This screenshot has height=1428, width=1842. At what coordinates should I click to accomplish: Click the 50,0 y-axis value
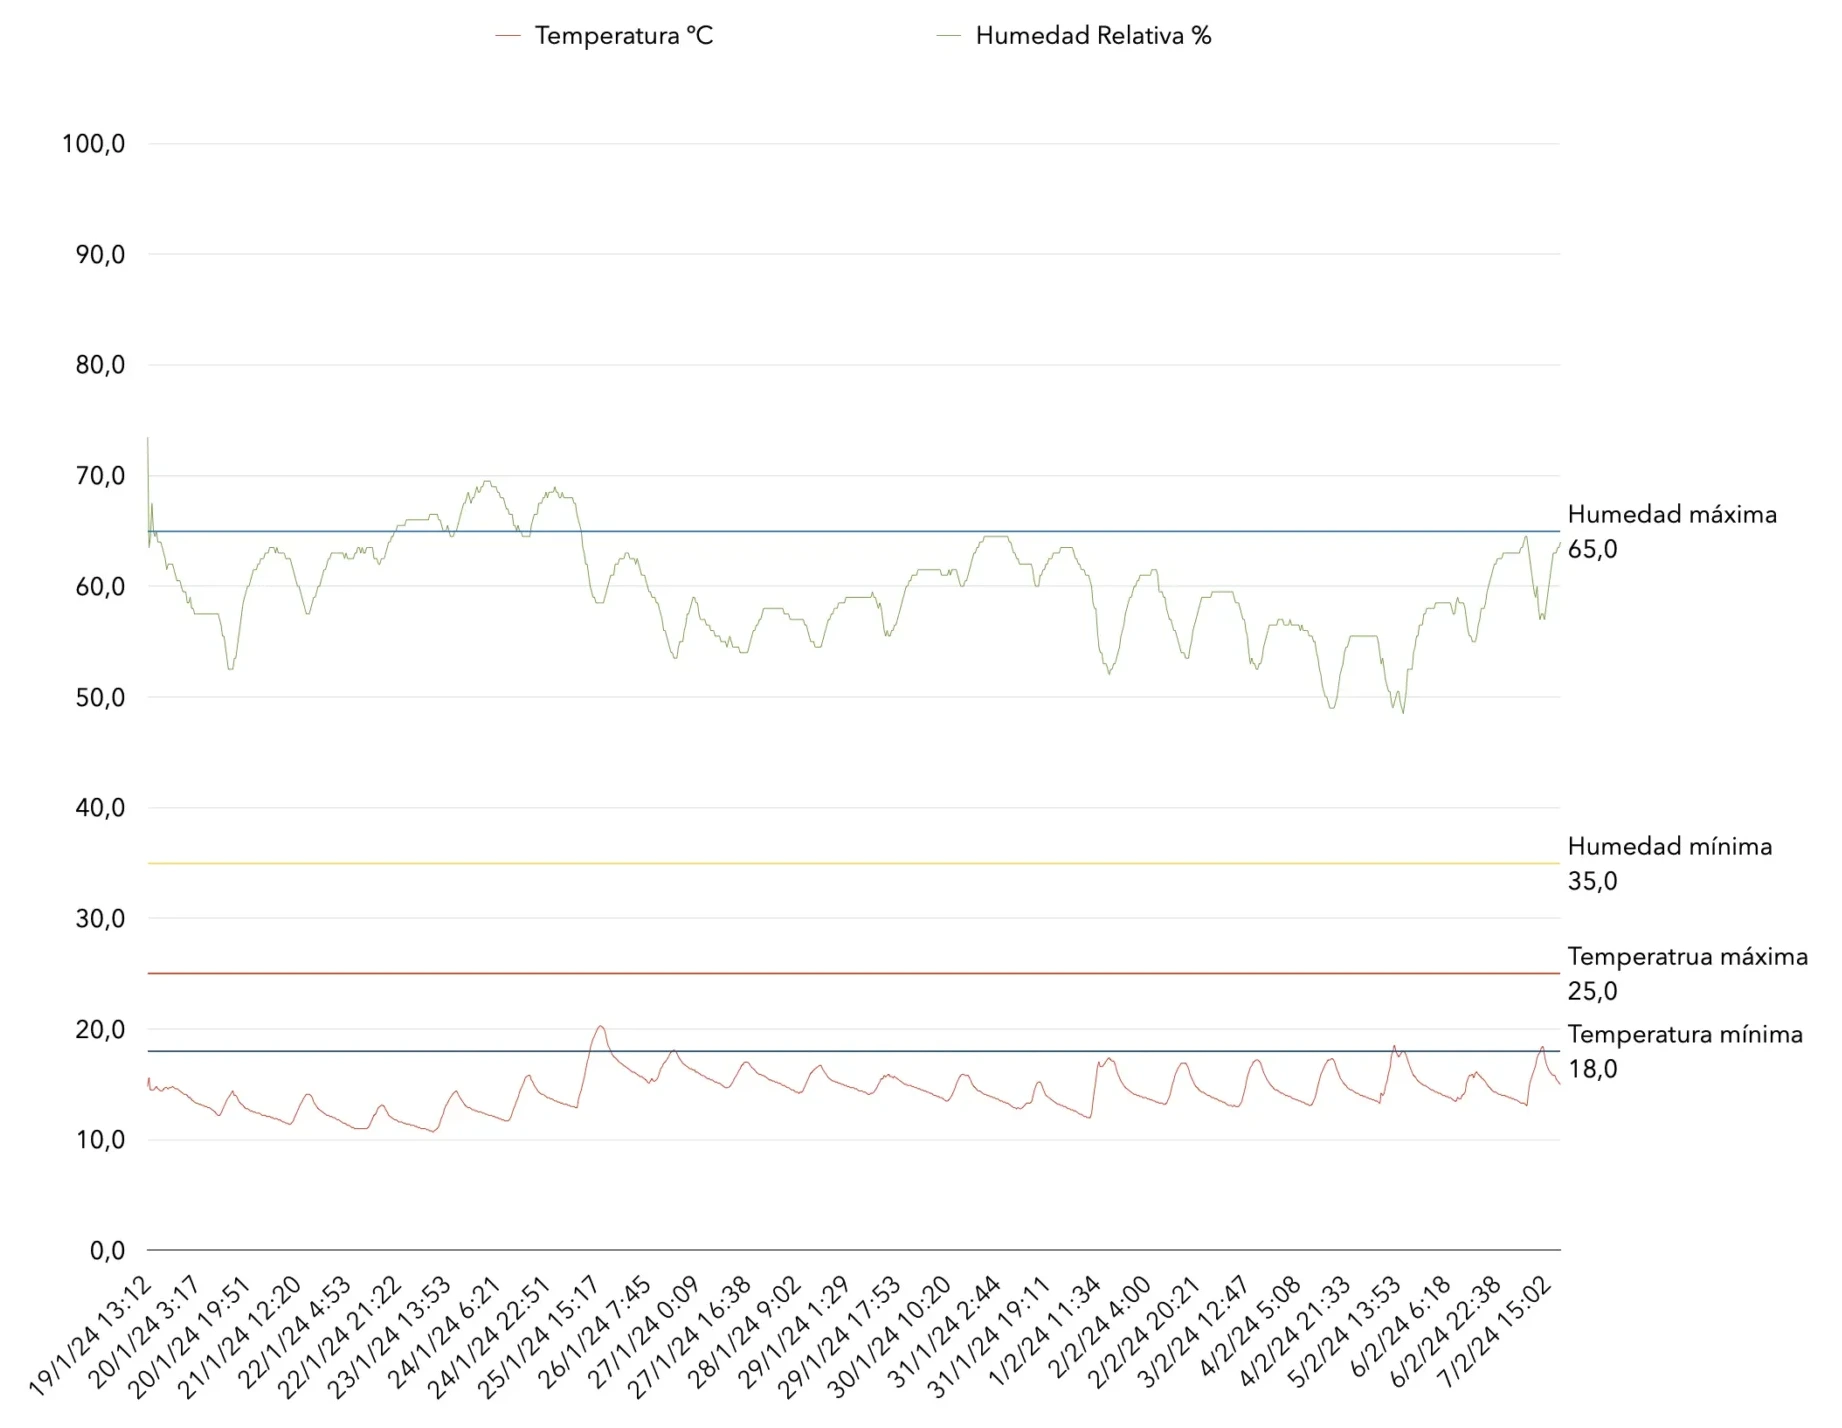(100, 697)
